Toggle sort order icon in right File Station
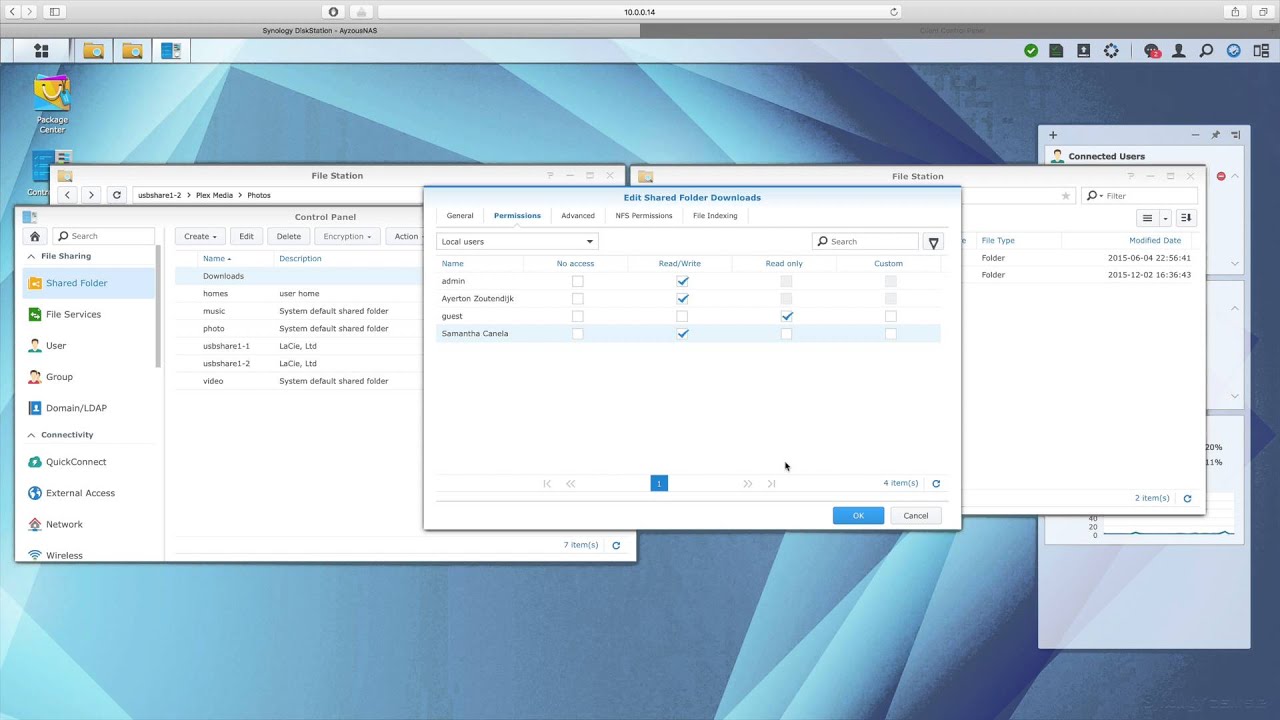This screenshot has height=720, width=1280. coord(1186,218)
